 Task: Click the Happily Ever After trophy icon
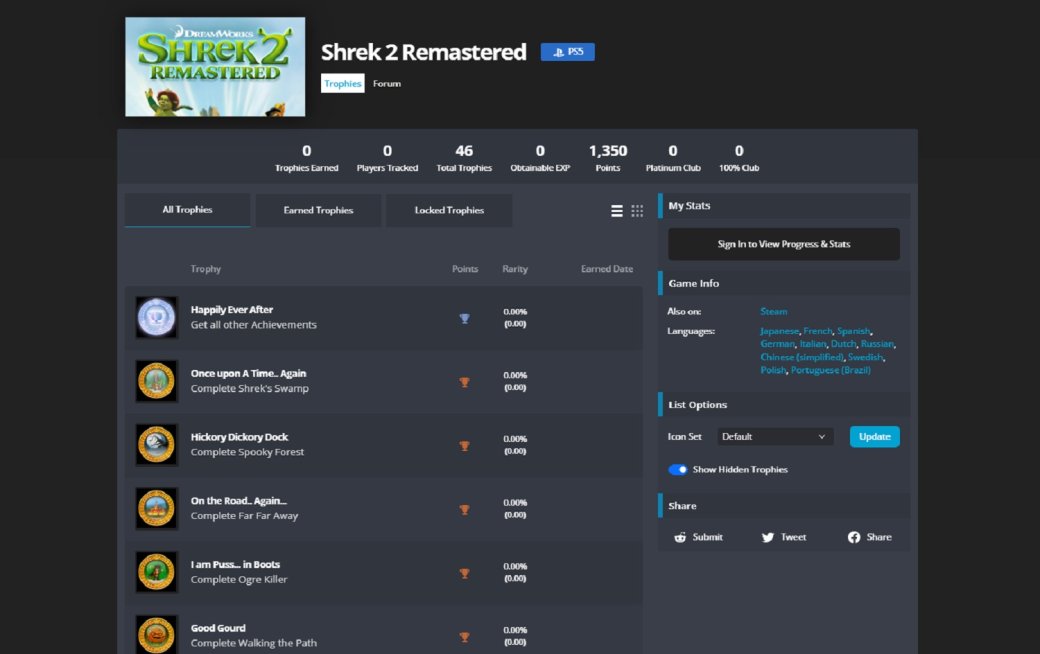(x=157, y=318)
